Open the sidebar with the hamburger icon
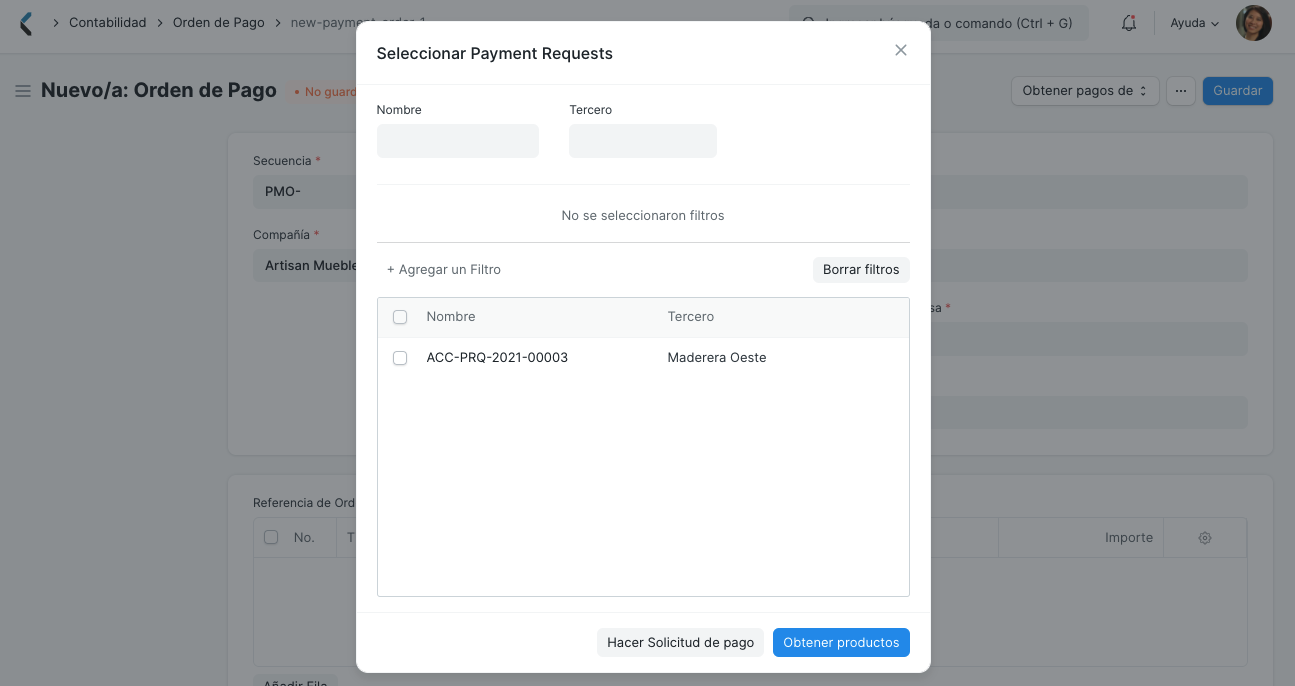The width and height of the screenshot is (1295, 686). click(22, 90)
